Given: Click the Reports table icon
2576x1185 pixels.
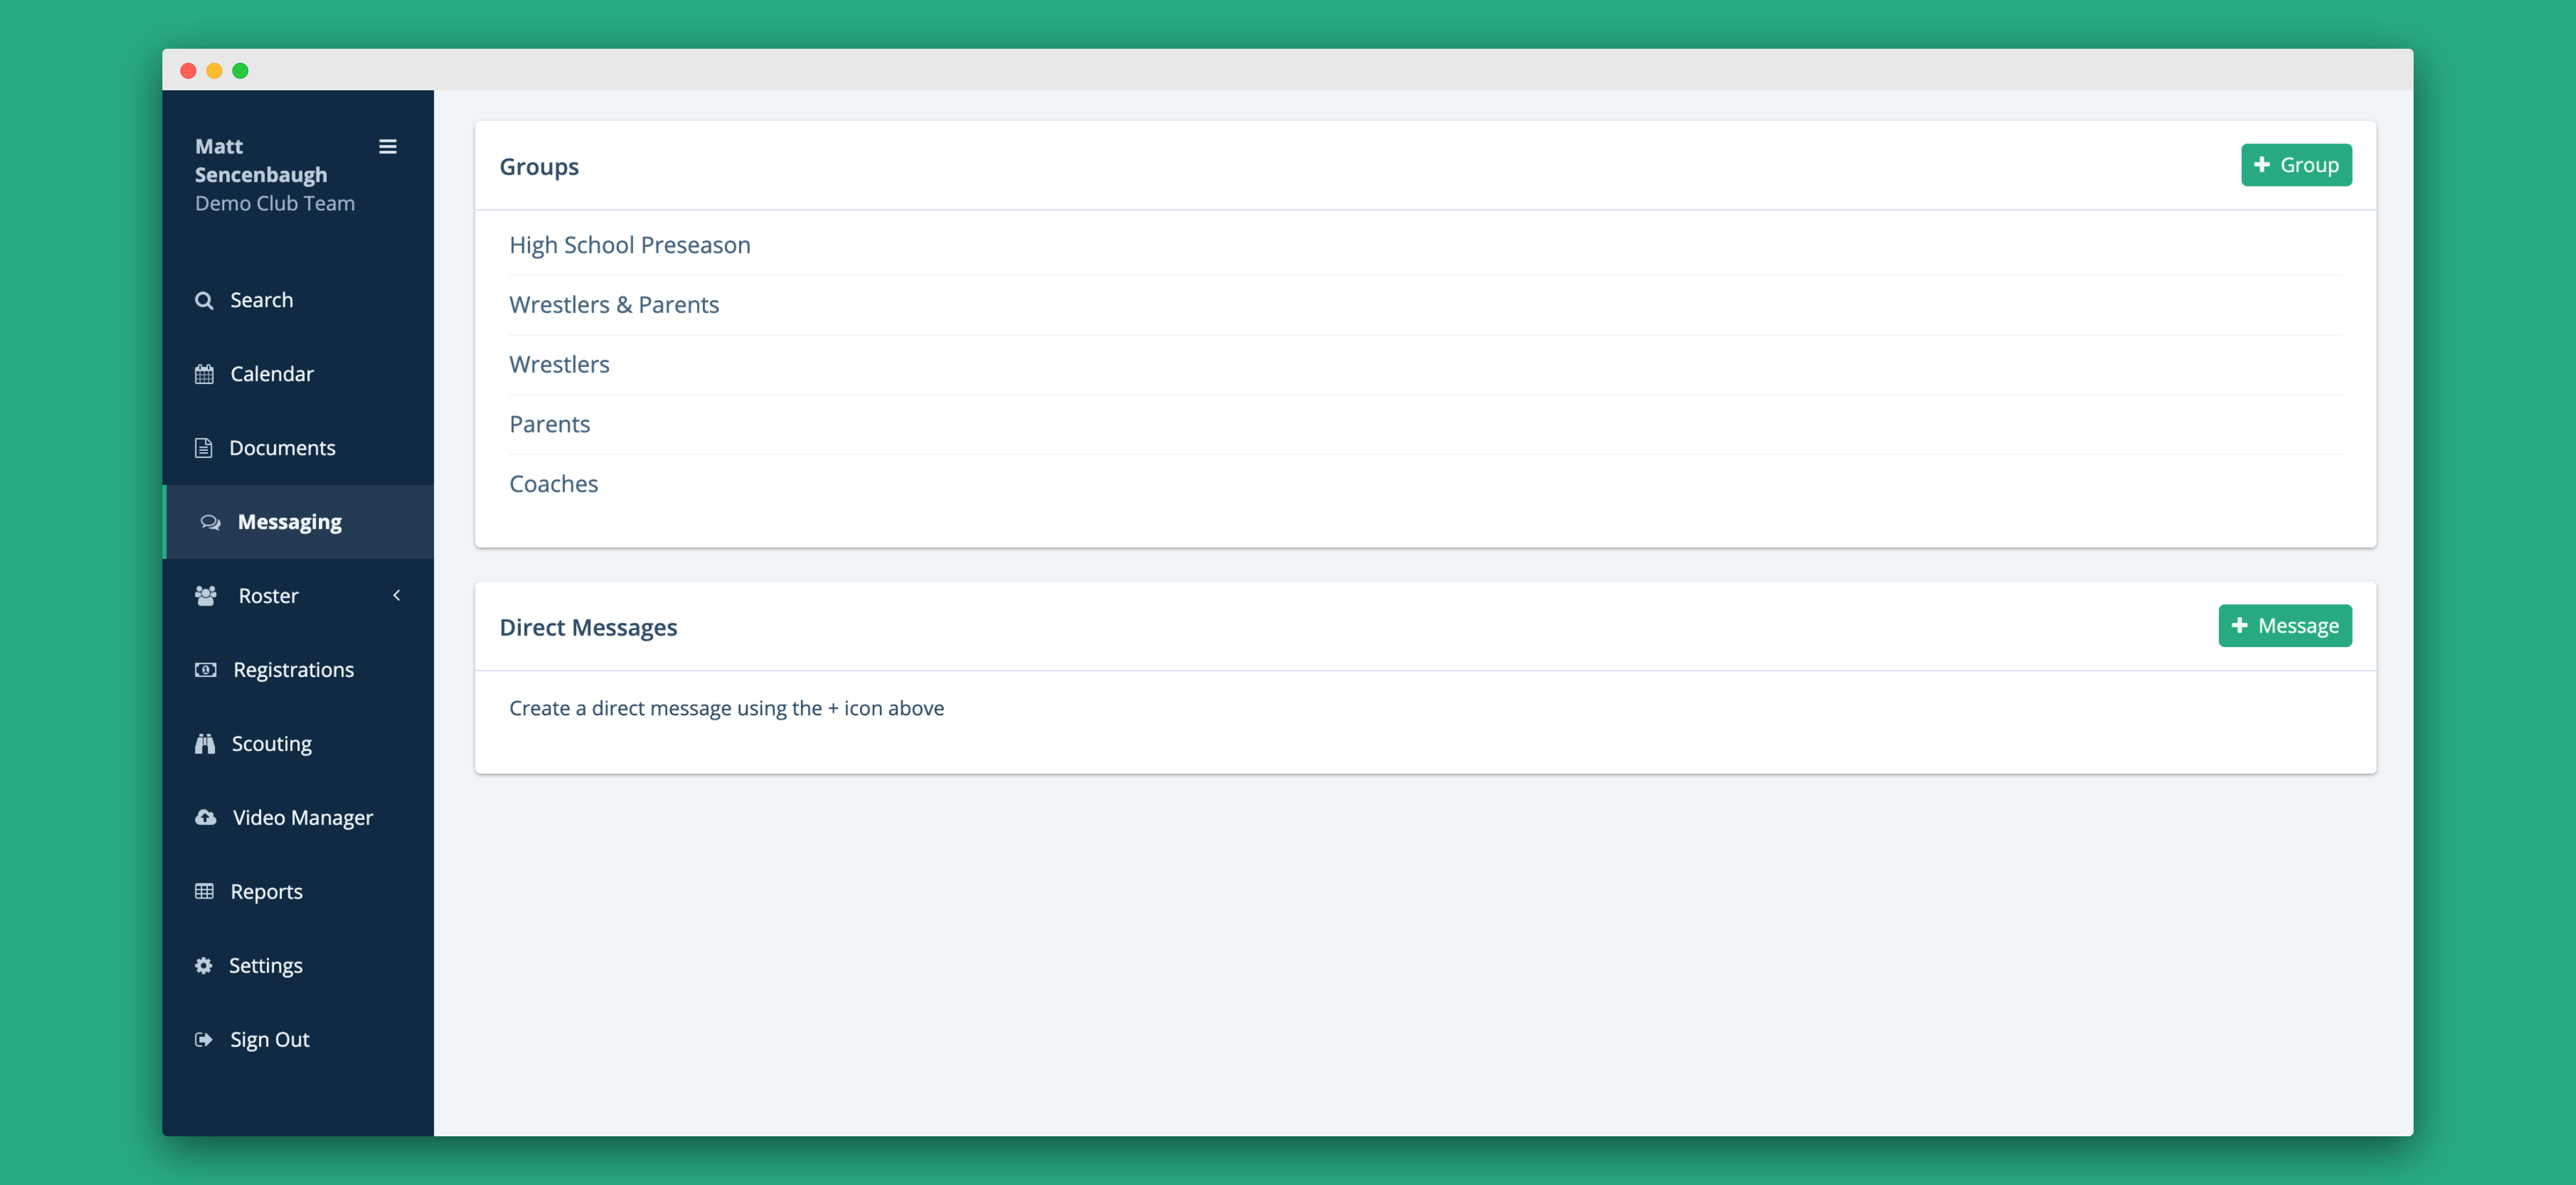Looking at the screenshot, I should 204,891.
